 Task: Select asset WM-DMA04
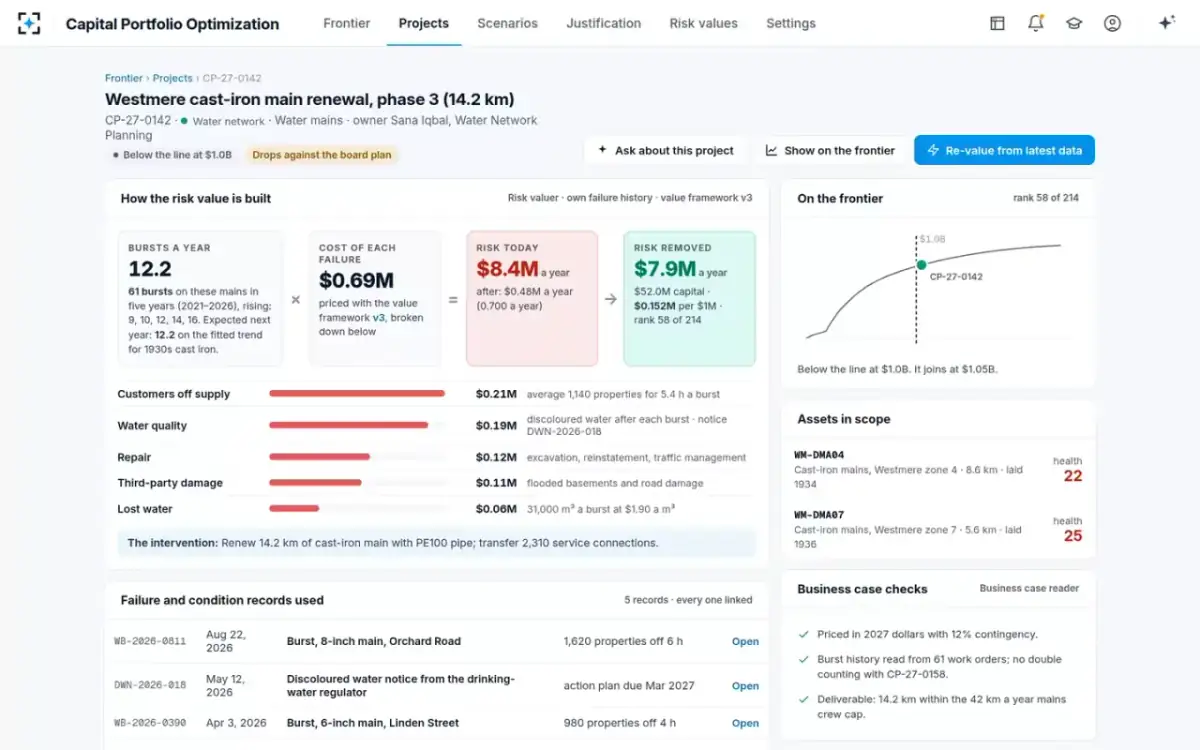pos(938,469)
